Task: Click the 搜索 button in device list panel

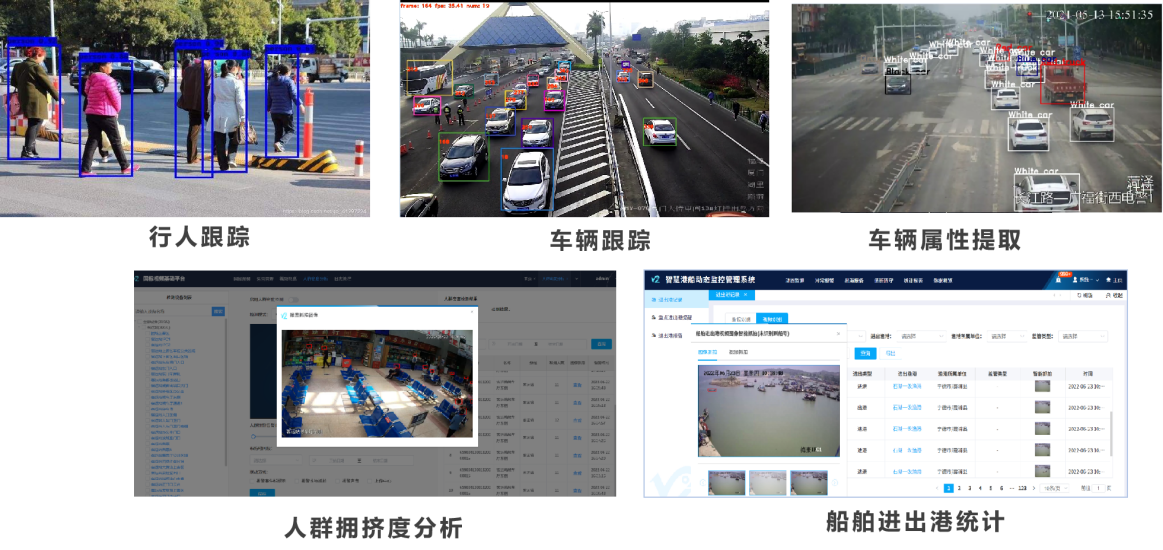Action: coord(218,311)
